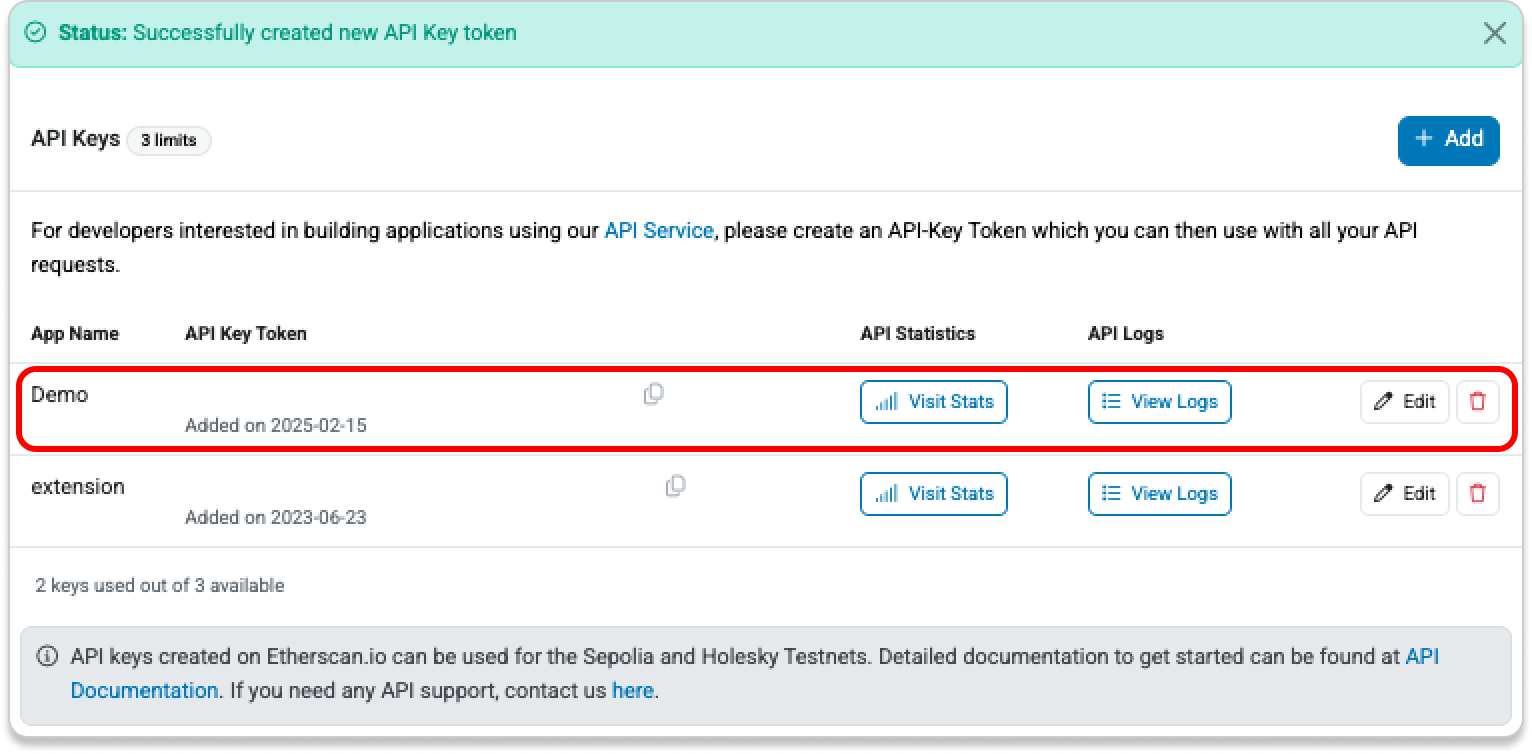The height and width of the screenshot is (754, 1532).
Task: Open the API Service link
Action: tap(658, 231)
